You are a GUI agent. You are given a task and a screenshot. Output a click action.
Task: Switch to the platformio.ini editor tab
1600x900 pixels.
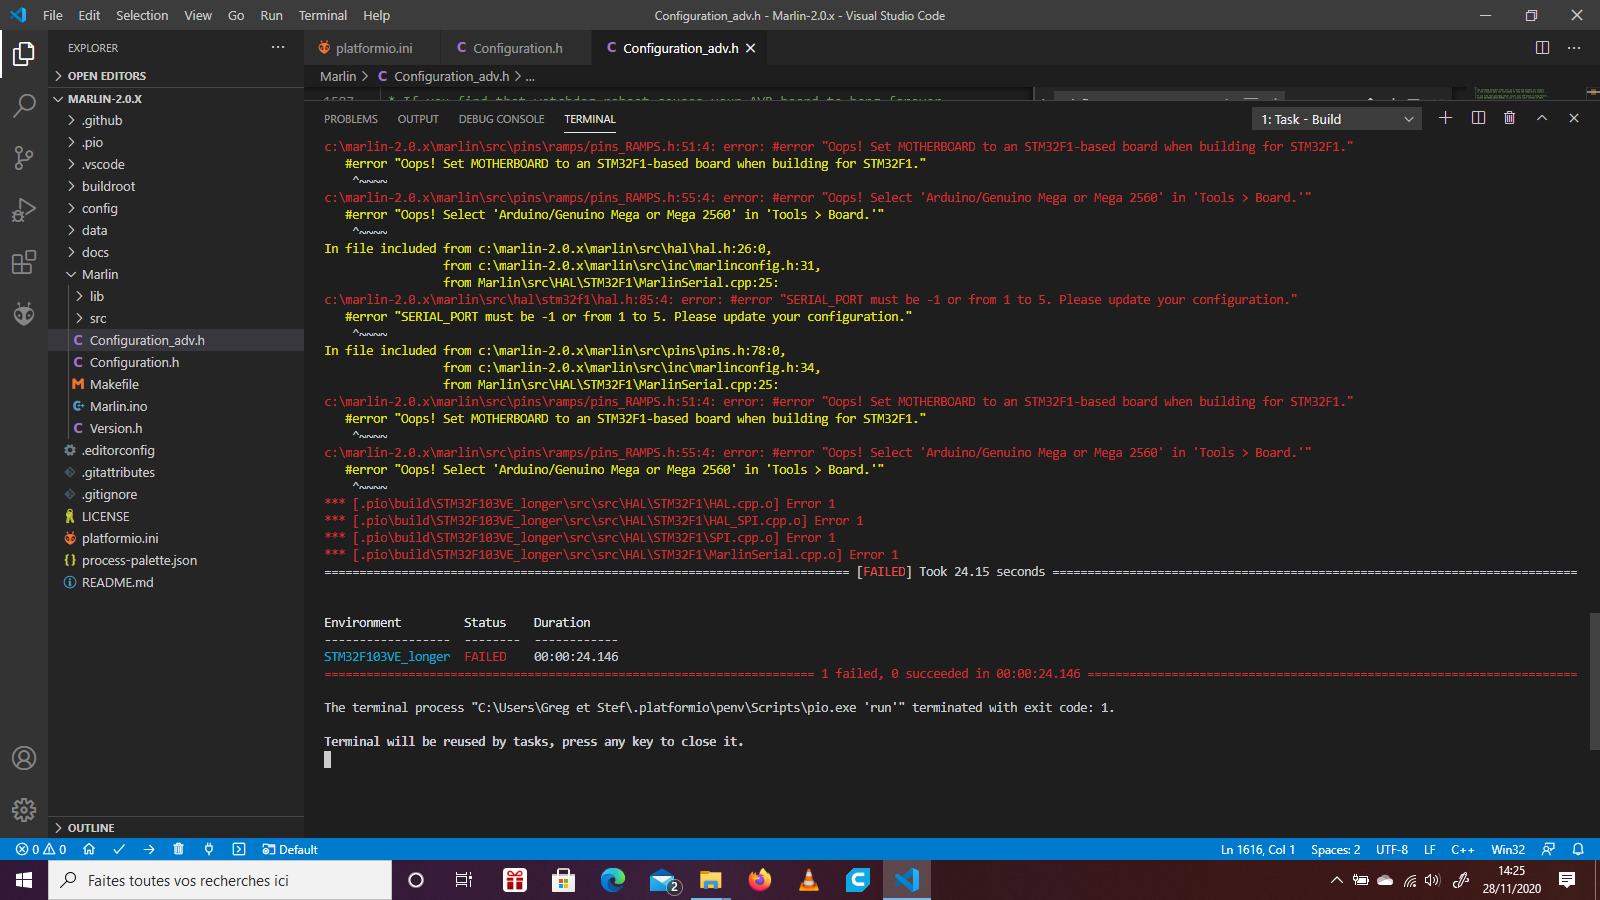373,48
